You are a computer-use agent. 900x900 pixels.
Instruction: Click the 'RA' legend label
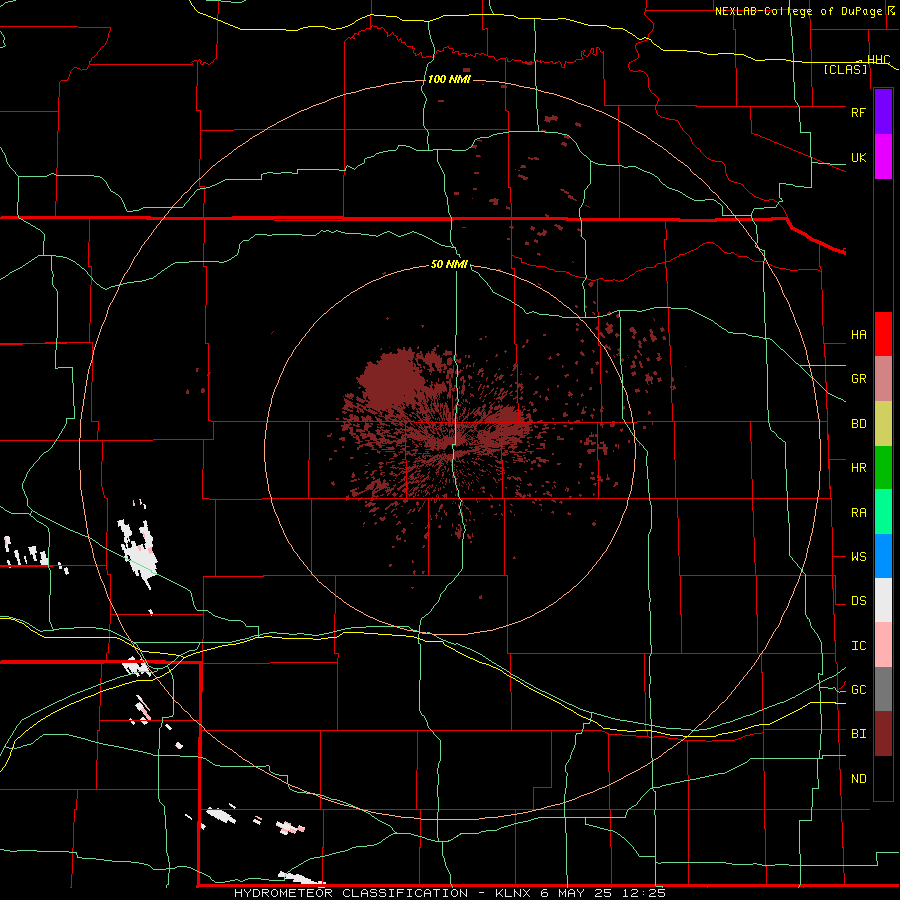click(858, 513)
